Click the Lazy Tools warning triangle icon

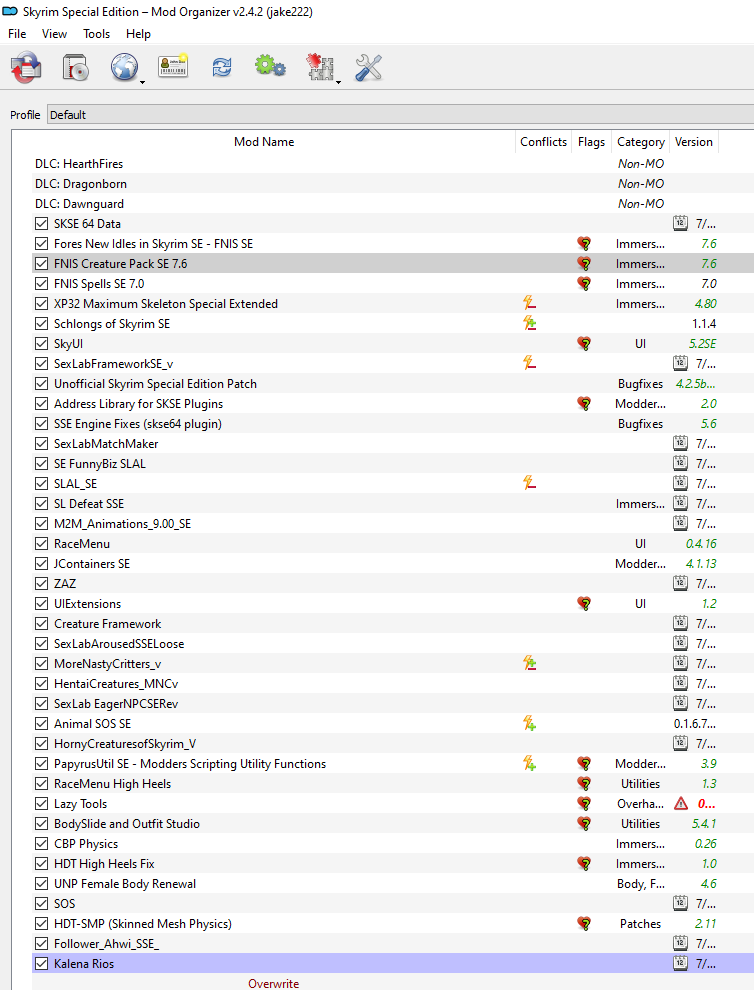(681, 804)
